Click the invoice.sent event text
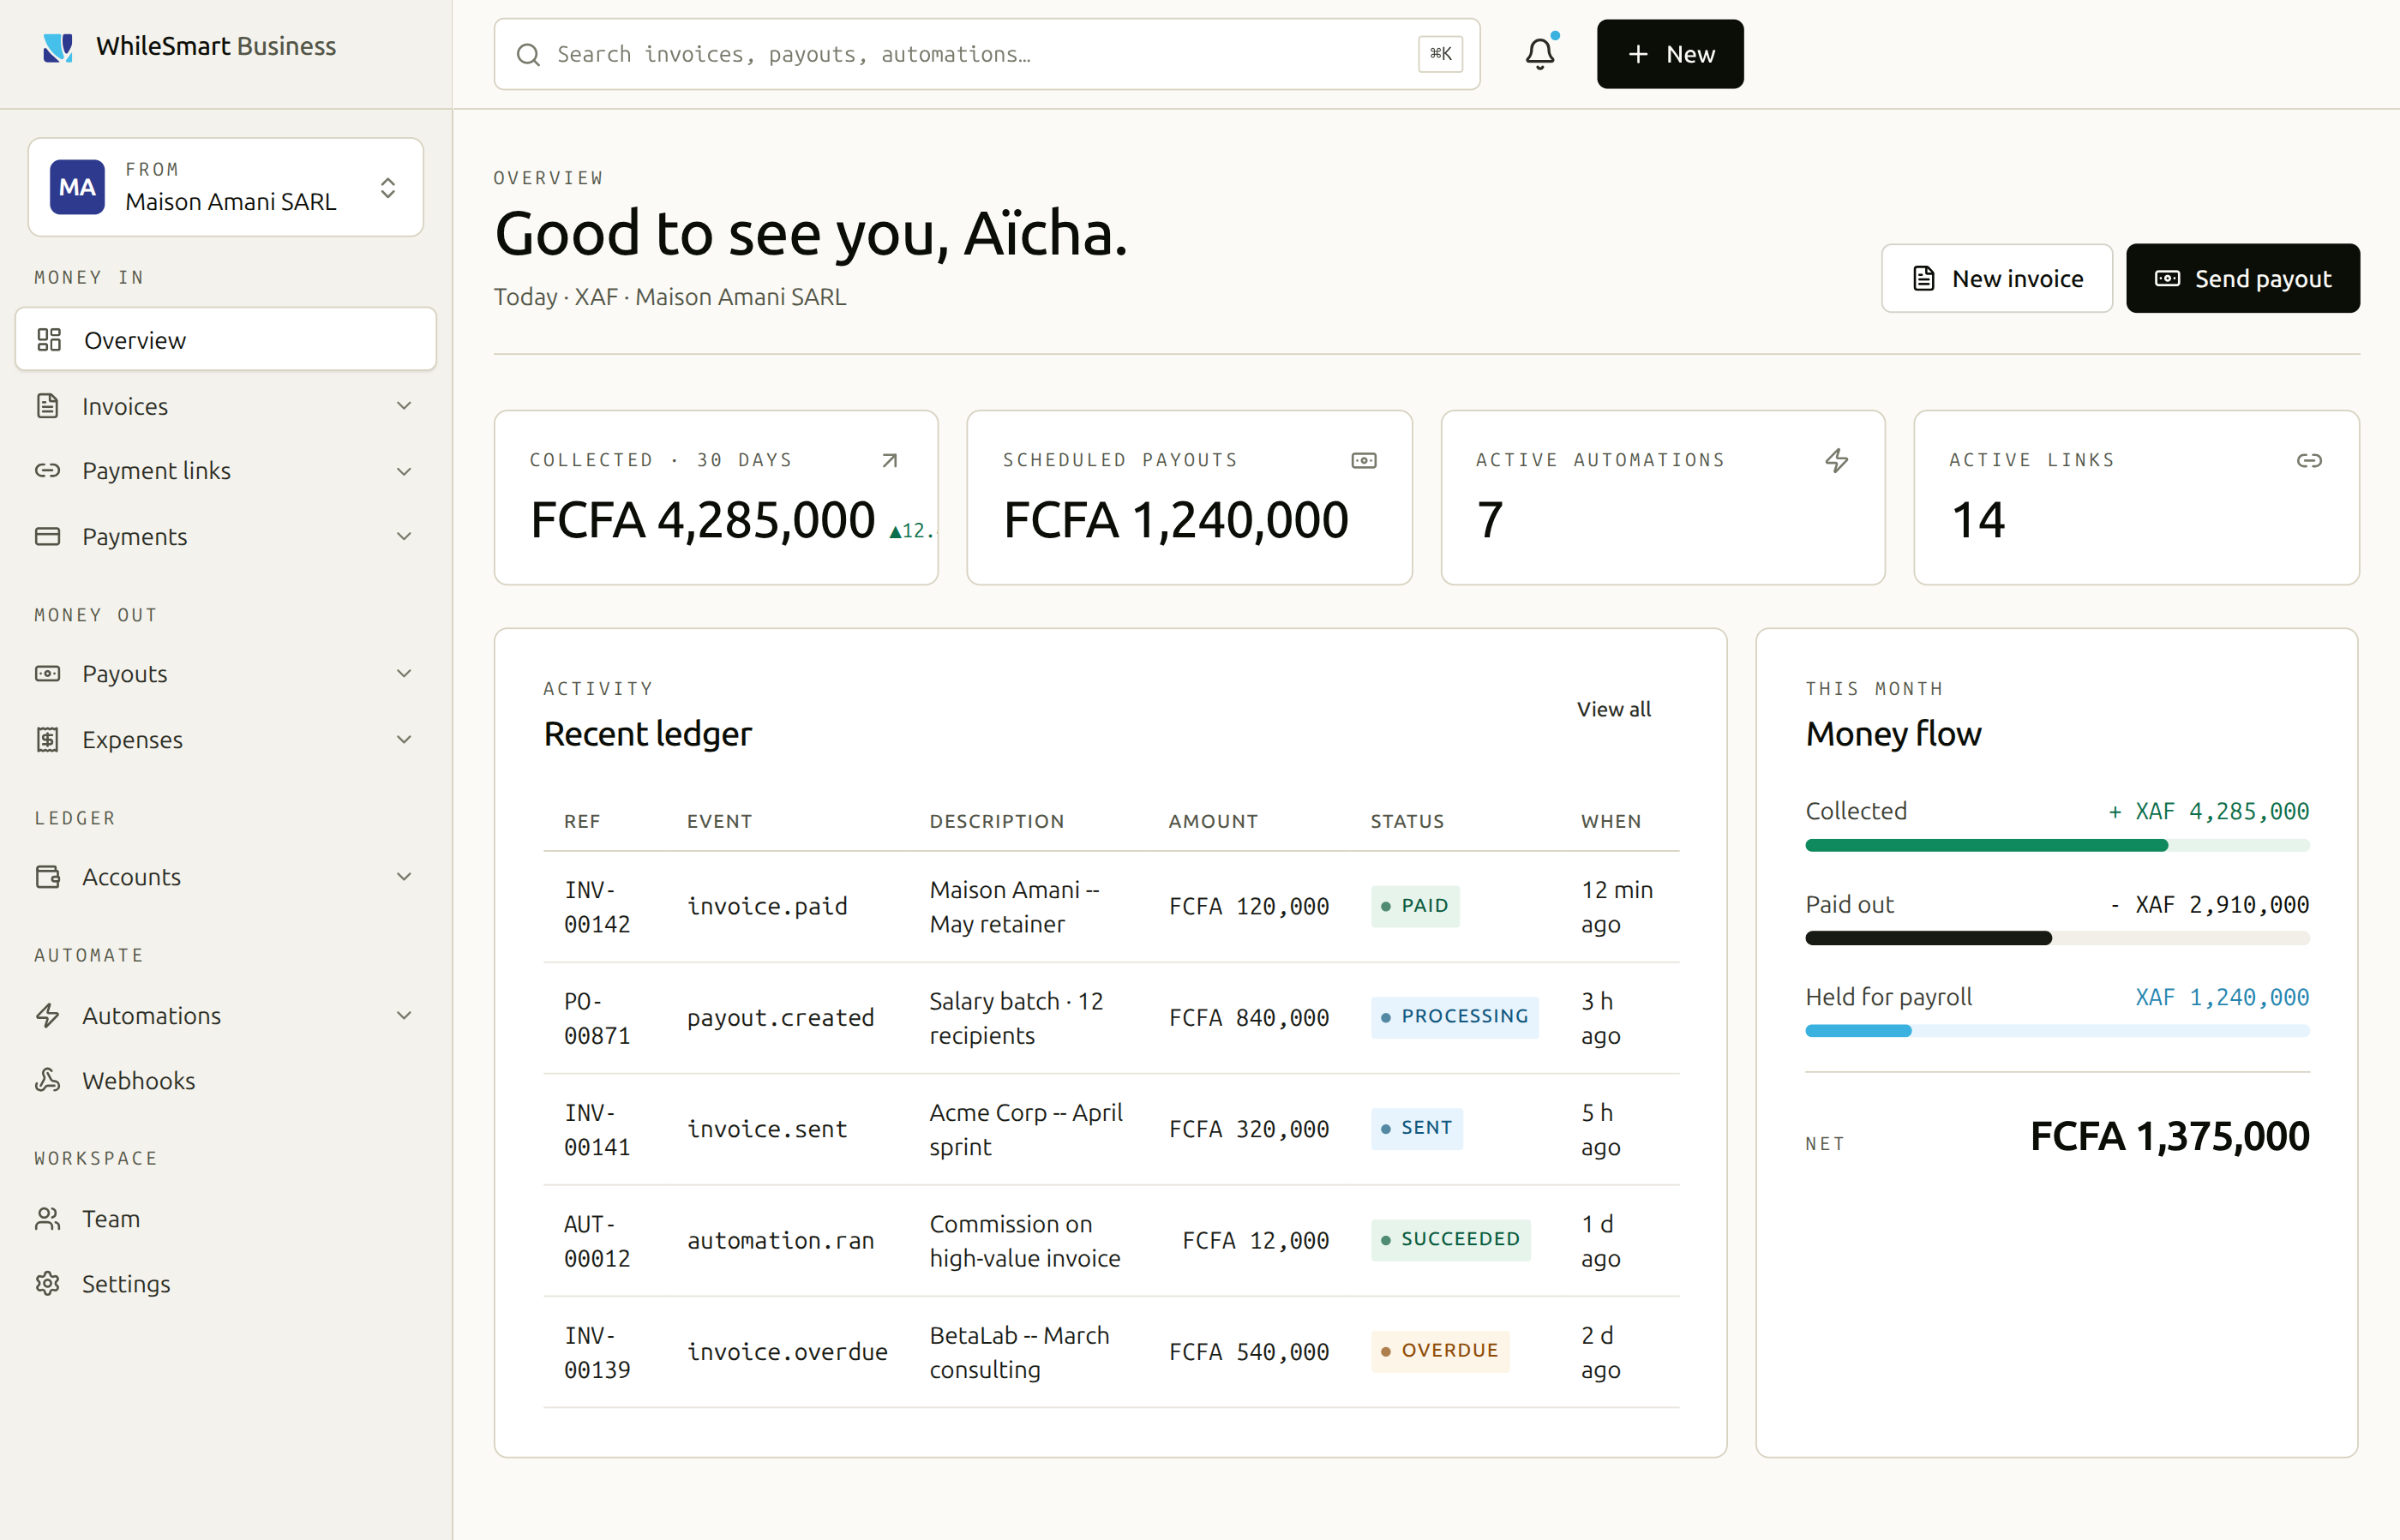The image size is (2400, 1540). point(767,1129)
